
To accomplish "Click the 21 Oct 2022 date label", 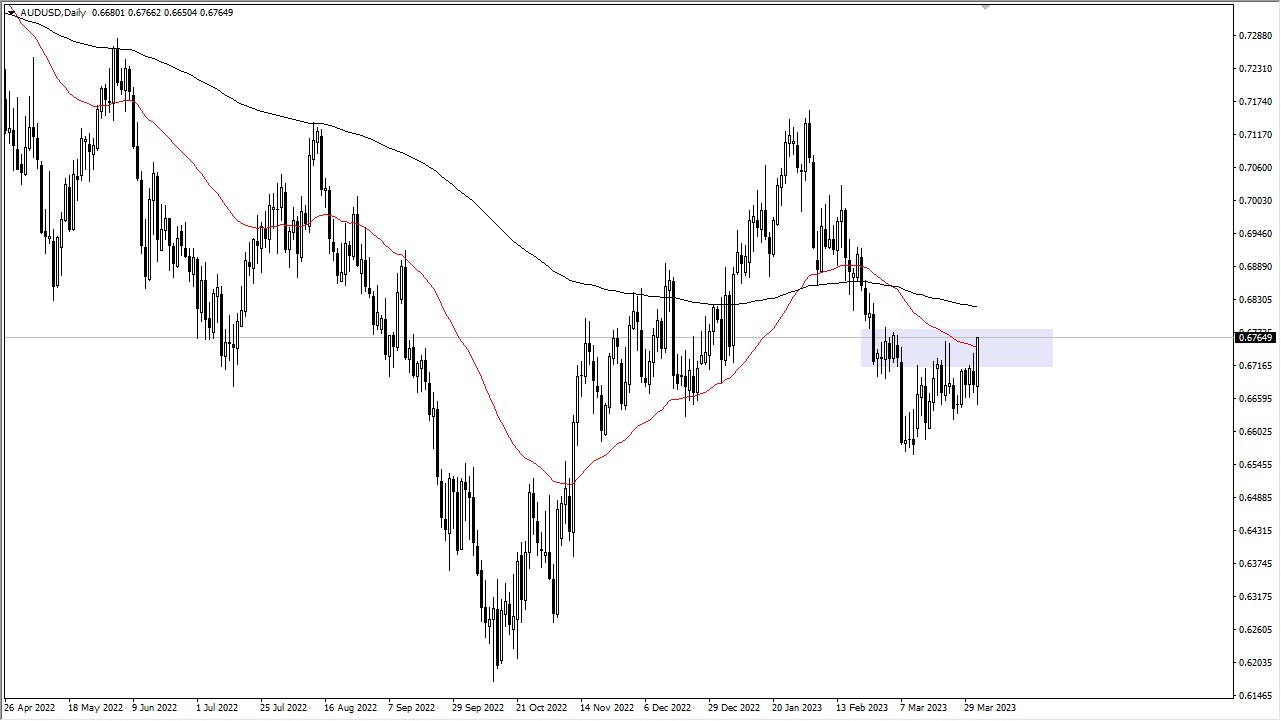I will click(541, 707).
